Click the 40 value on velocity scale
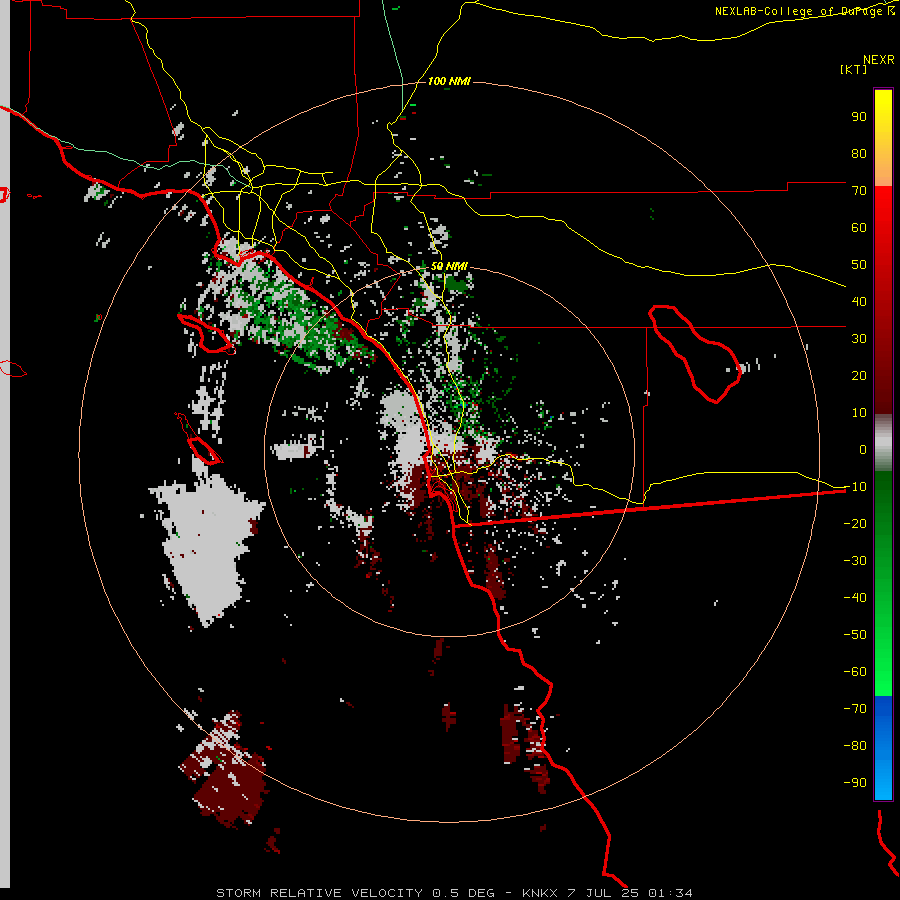The image size is (900, 900). click(x=859, y=301)
